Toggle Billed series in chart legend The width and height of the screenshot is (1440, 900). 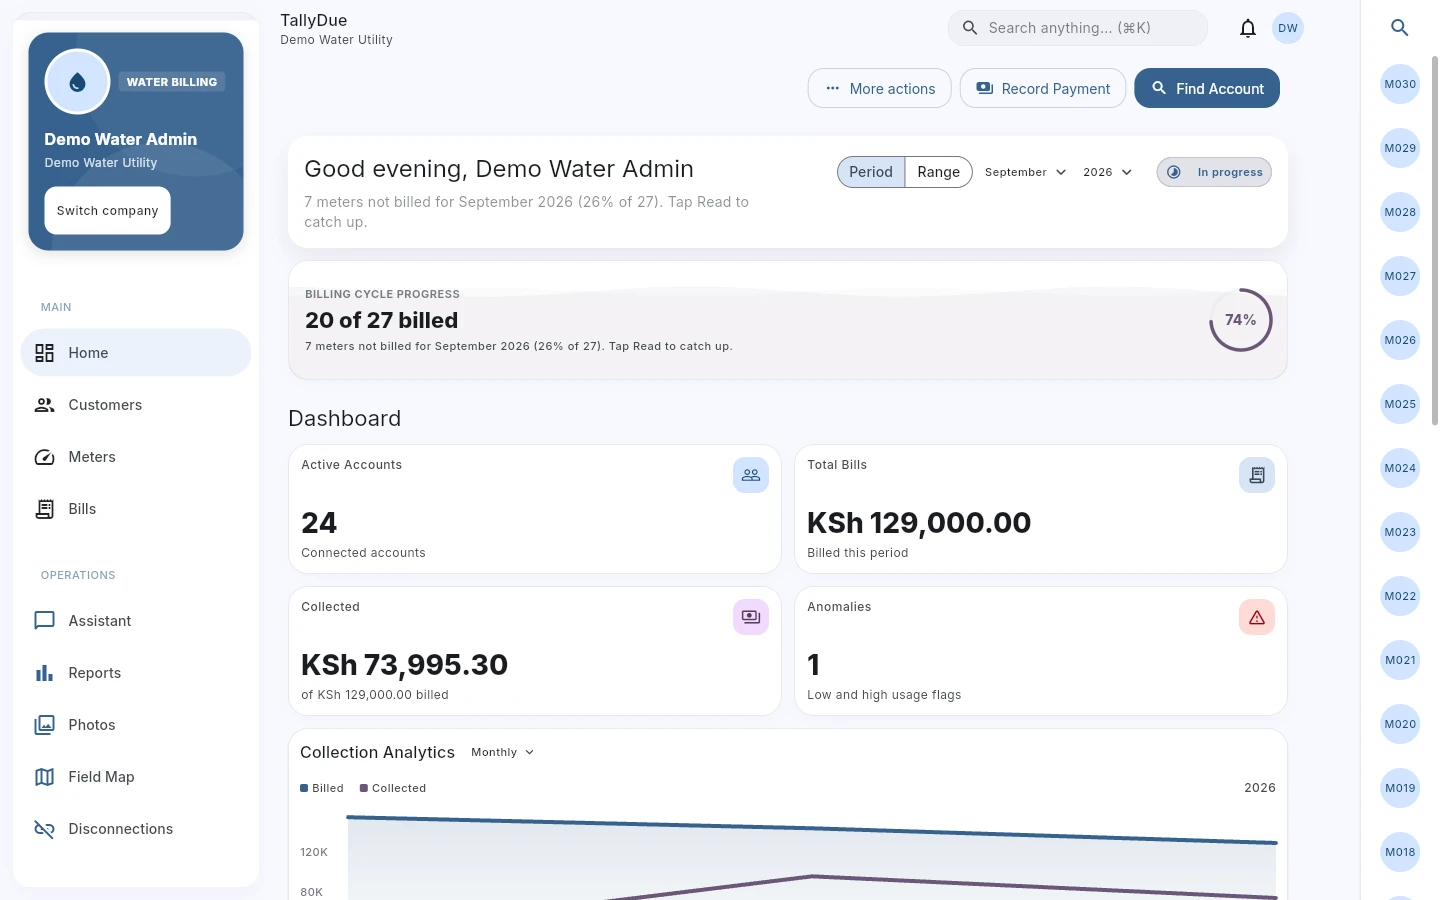(x=322, y=788)
